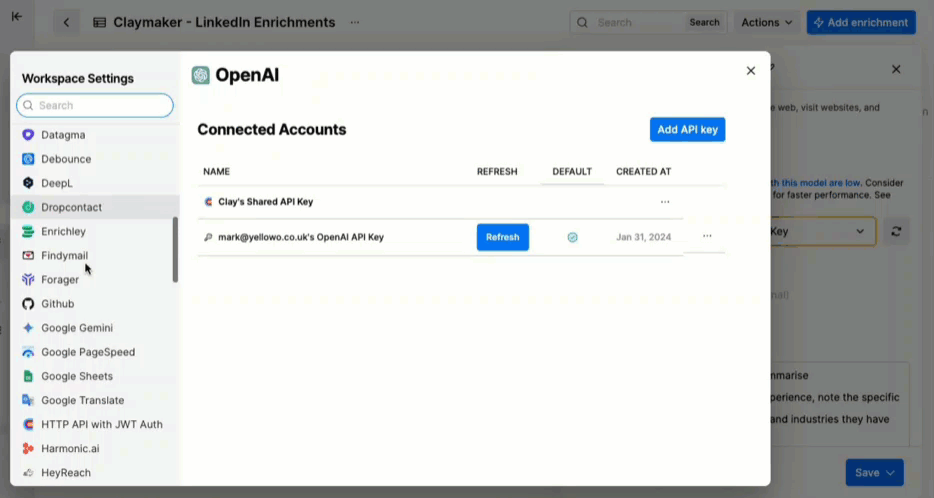Click the NAME column header

[x=216, y=172]
